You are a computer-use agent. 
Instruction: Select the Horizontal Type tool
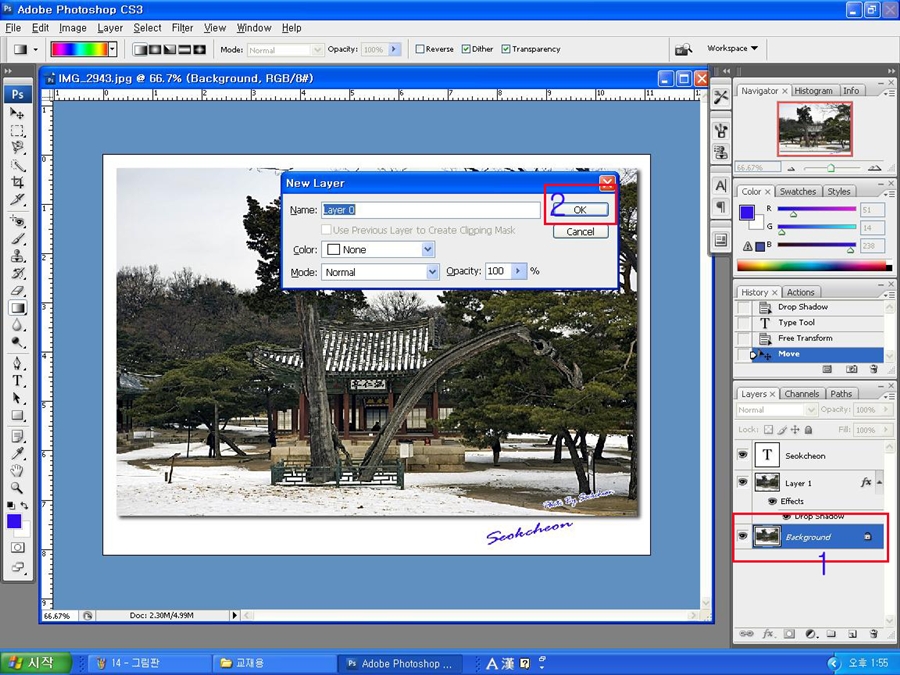[17, 381]
